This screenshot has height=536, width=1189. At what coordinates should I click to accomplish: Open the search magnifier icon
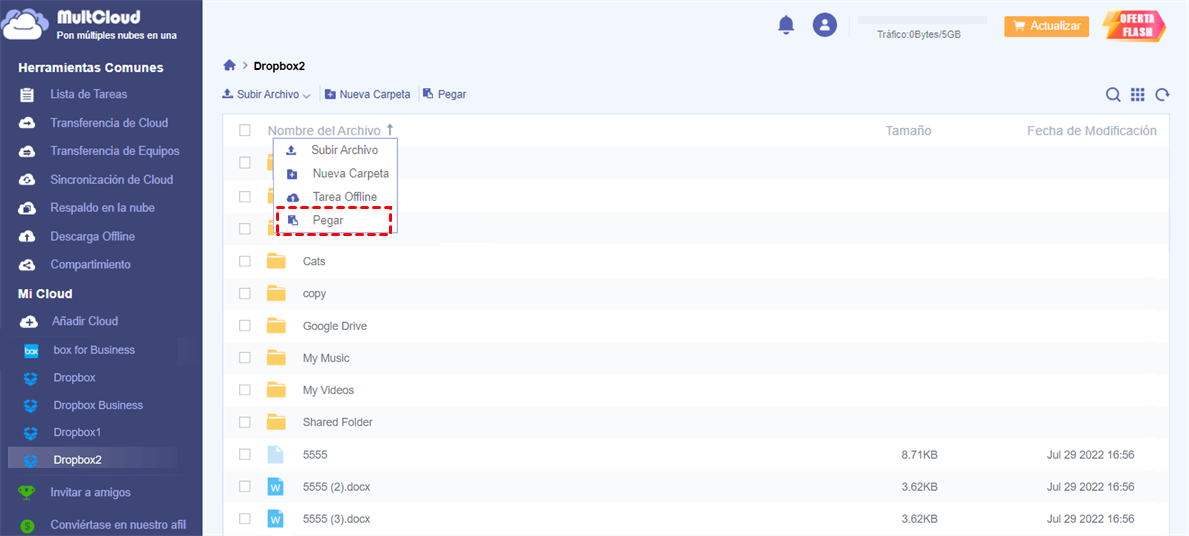[1113, 95]
